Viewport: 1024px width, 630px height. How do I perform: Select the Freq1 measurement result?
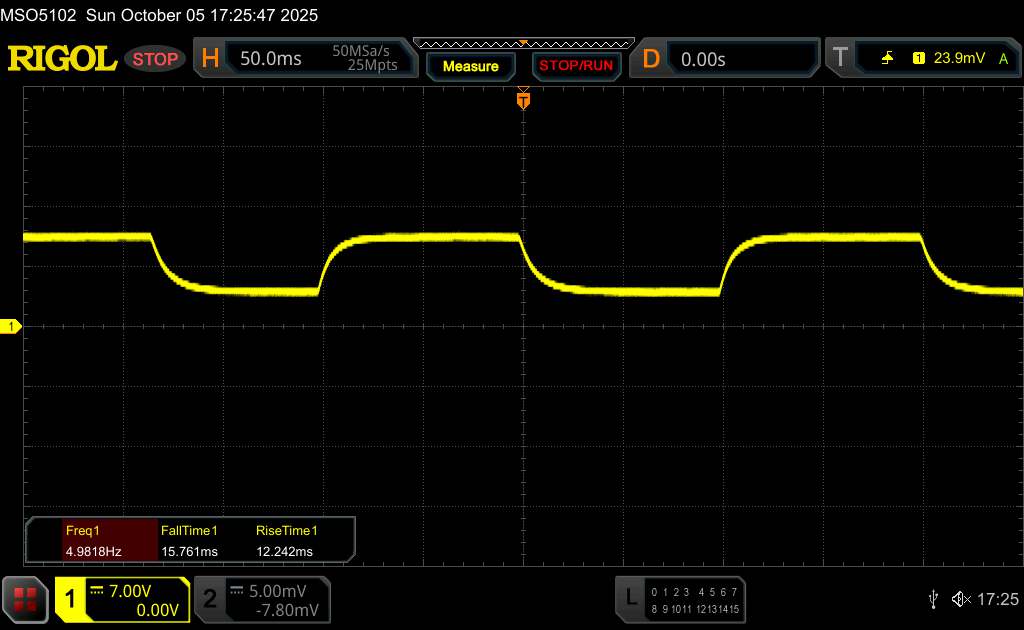tap(92, 541)
